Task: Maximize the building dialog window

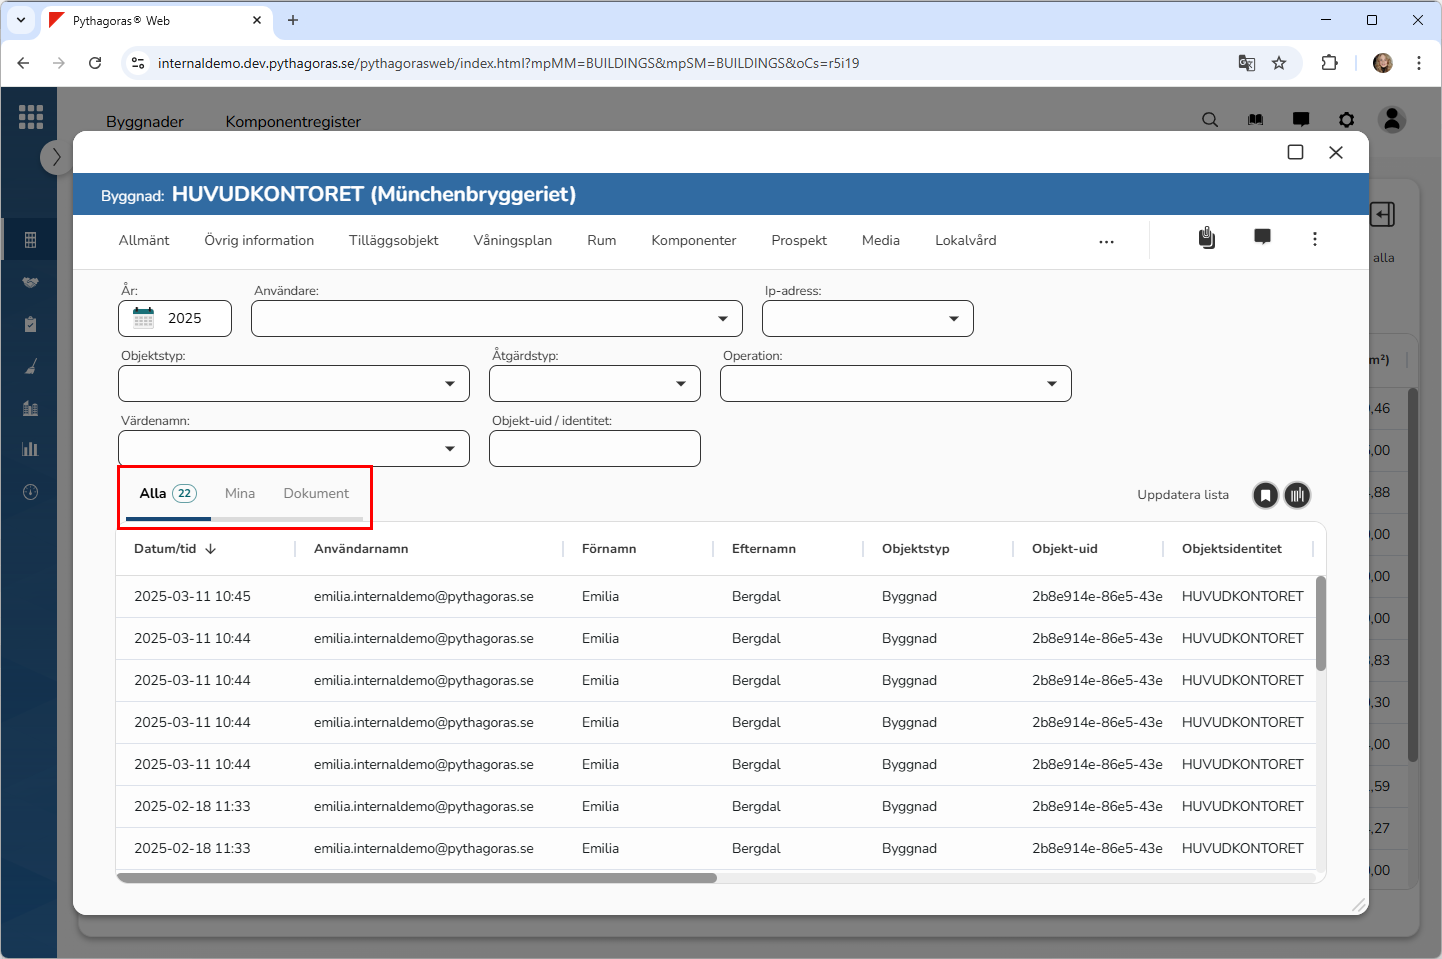Action: click(x=1295, y=152)
